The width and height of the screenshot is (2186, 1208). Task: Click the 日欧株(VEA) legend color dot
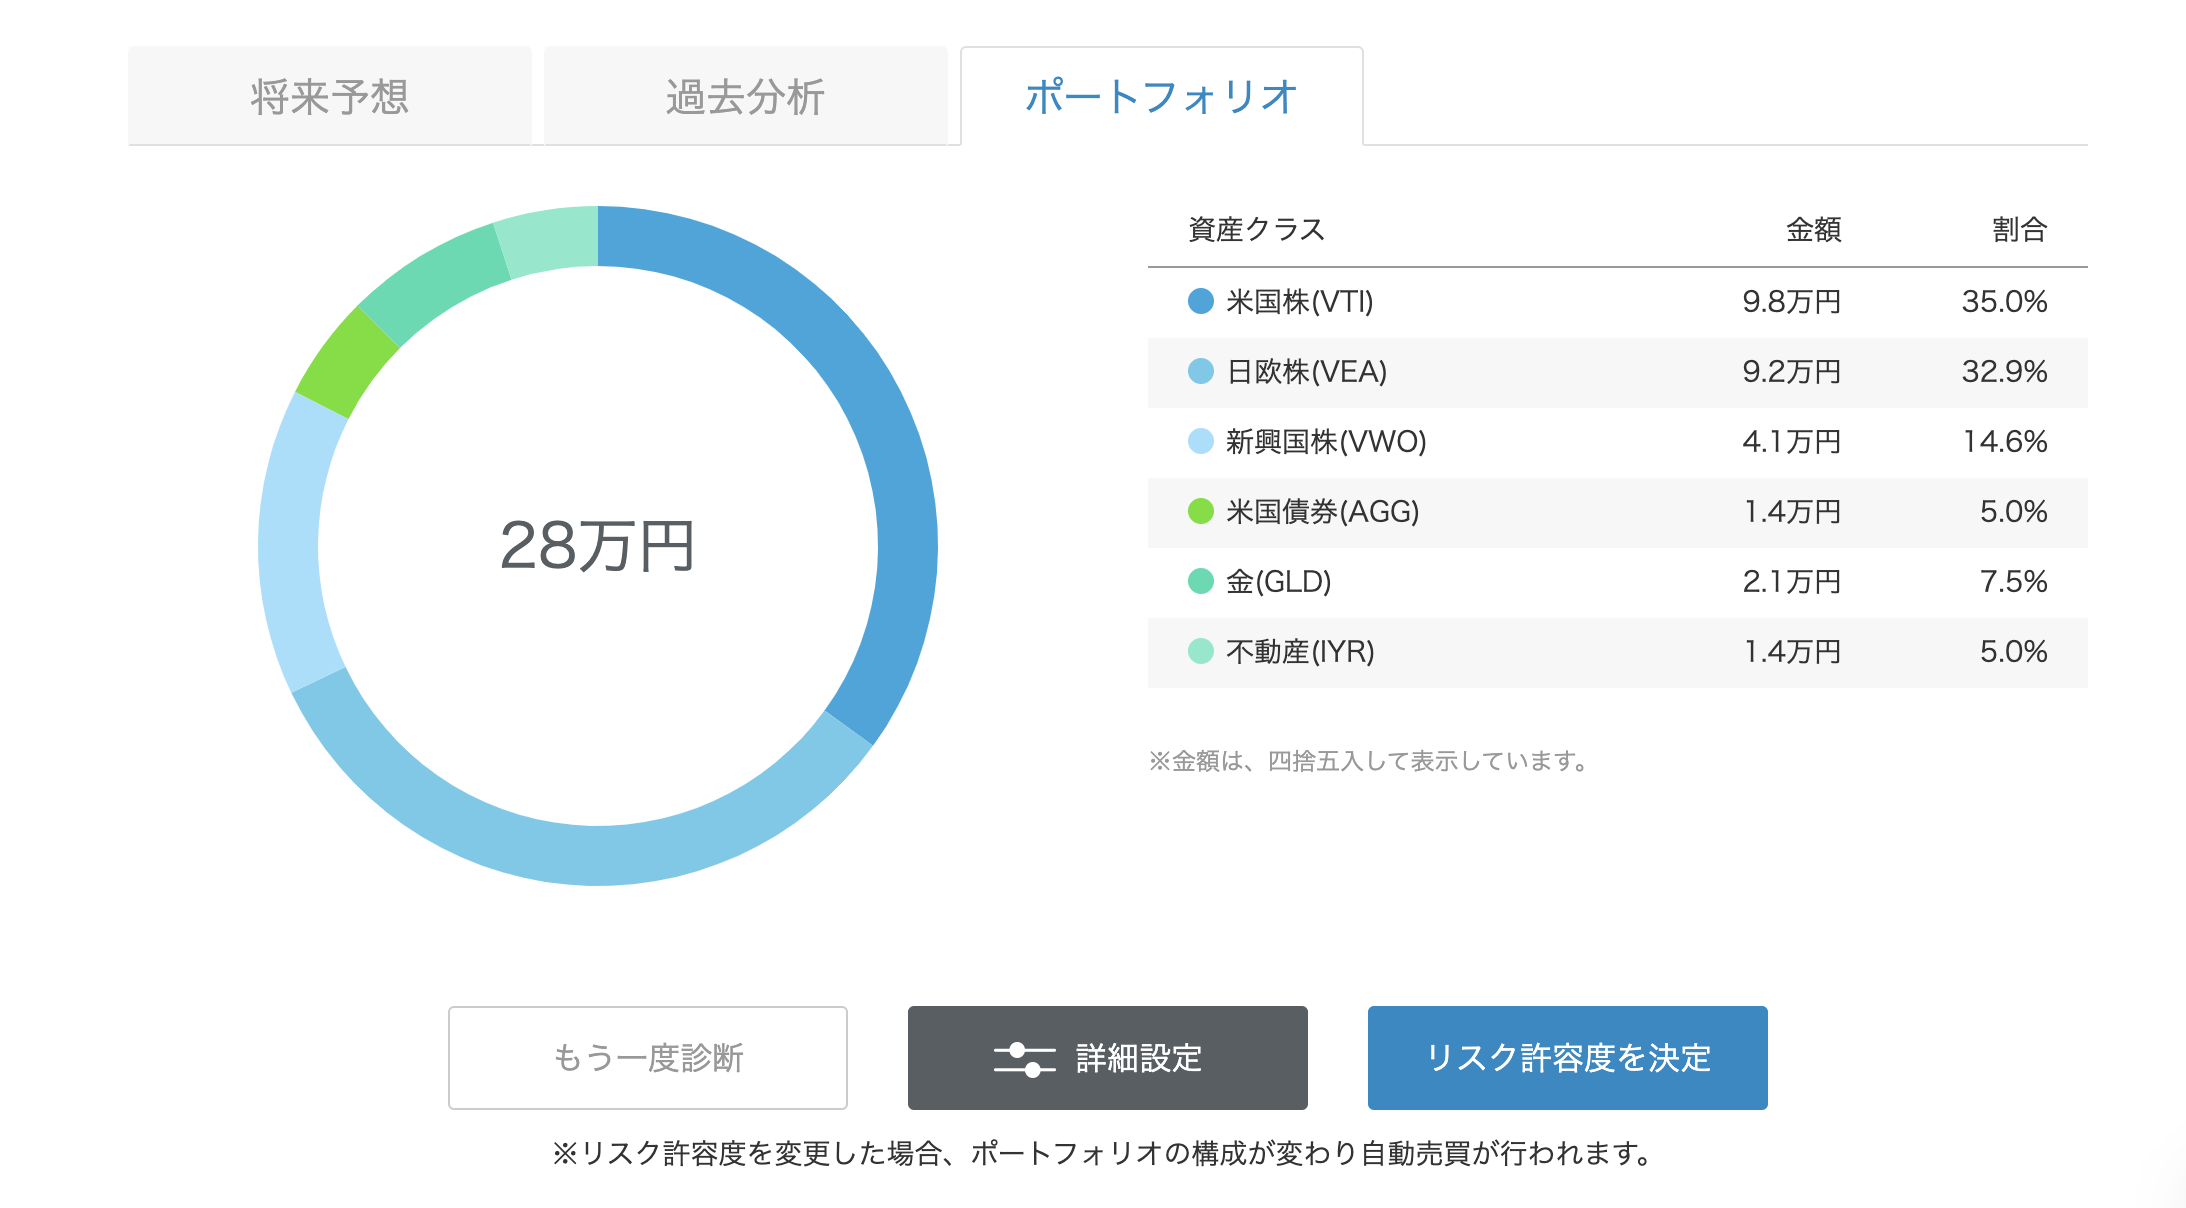point(1201,371)
